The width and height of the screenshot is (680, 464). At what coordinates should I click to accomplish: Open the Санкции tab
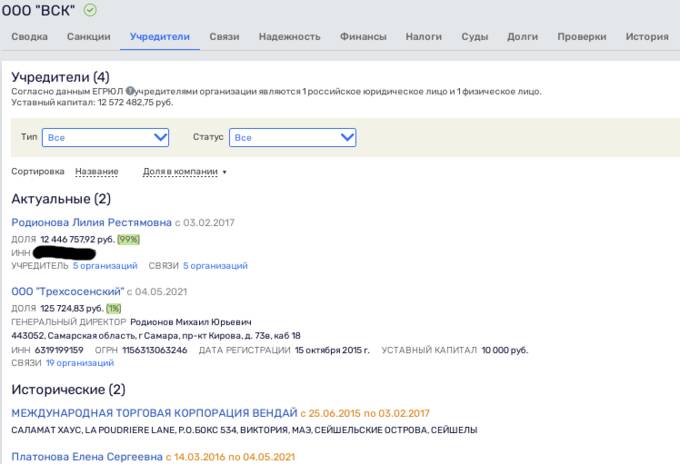coord(88,37)
